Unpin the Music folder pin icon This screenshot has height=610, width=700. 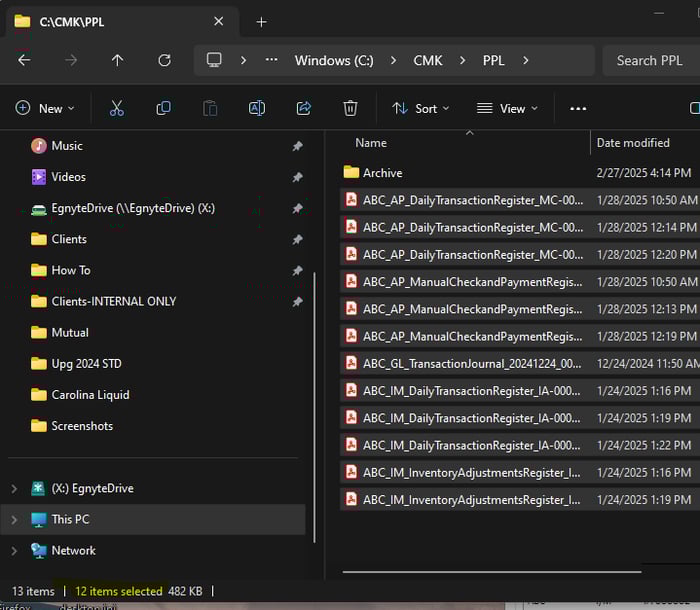[x=297, y=146]
